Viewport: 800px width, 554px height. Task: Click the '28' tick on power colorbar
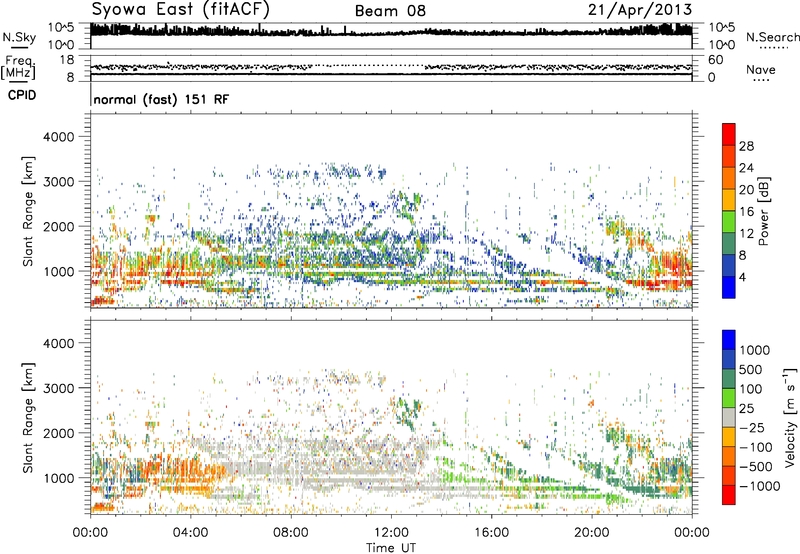746,146
